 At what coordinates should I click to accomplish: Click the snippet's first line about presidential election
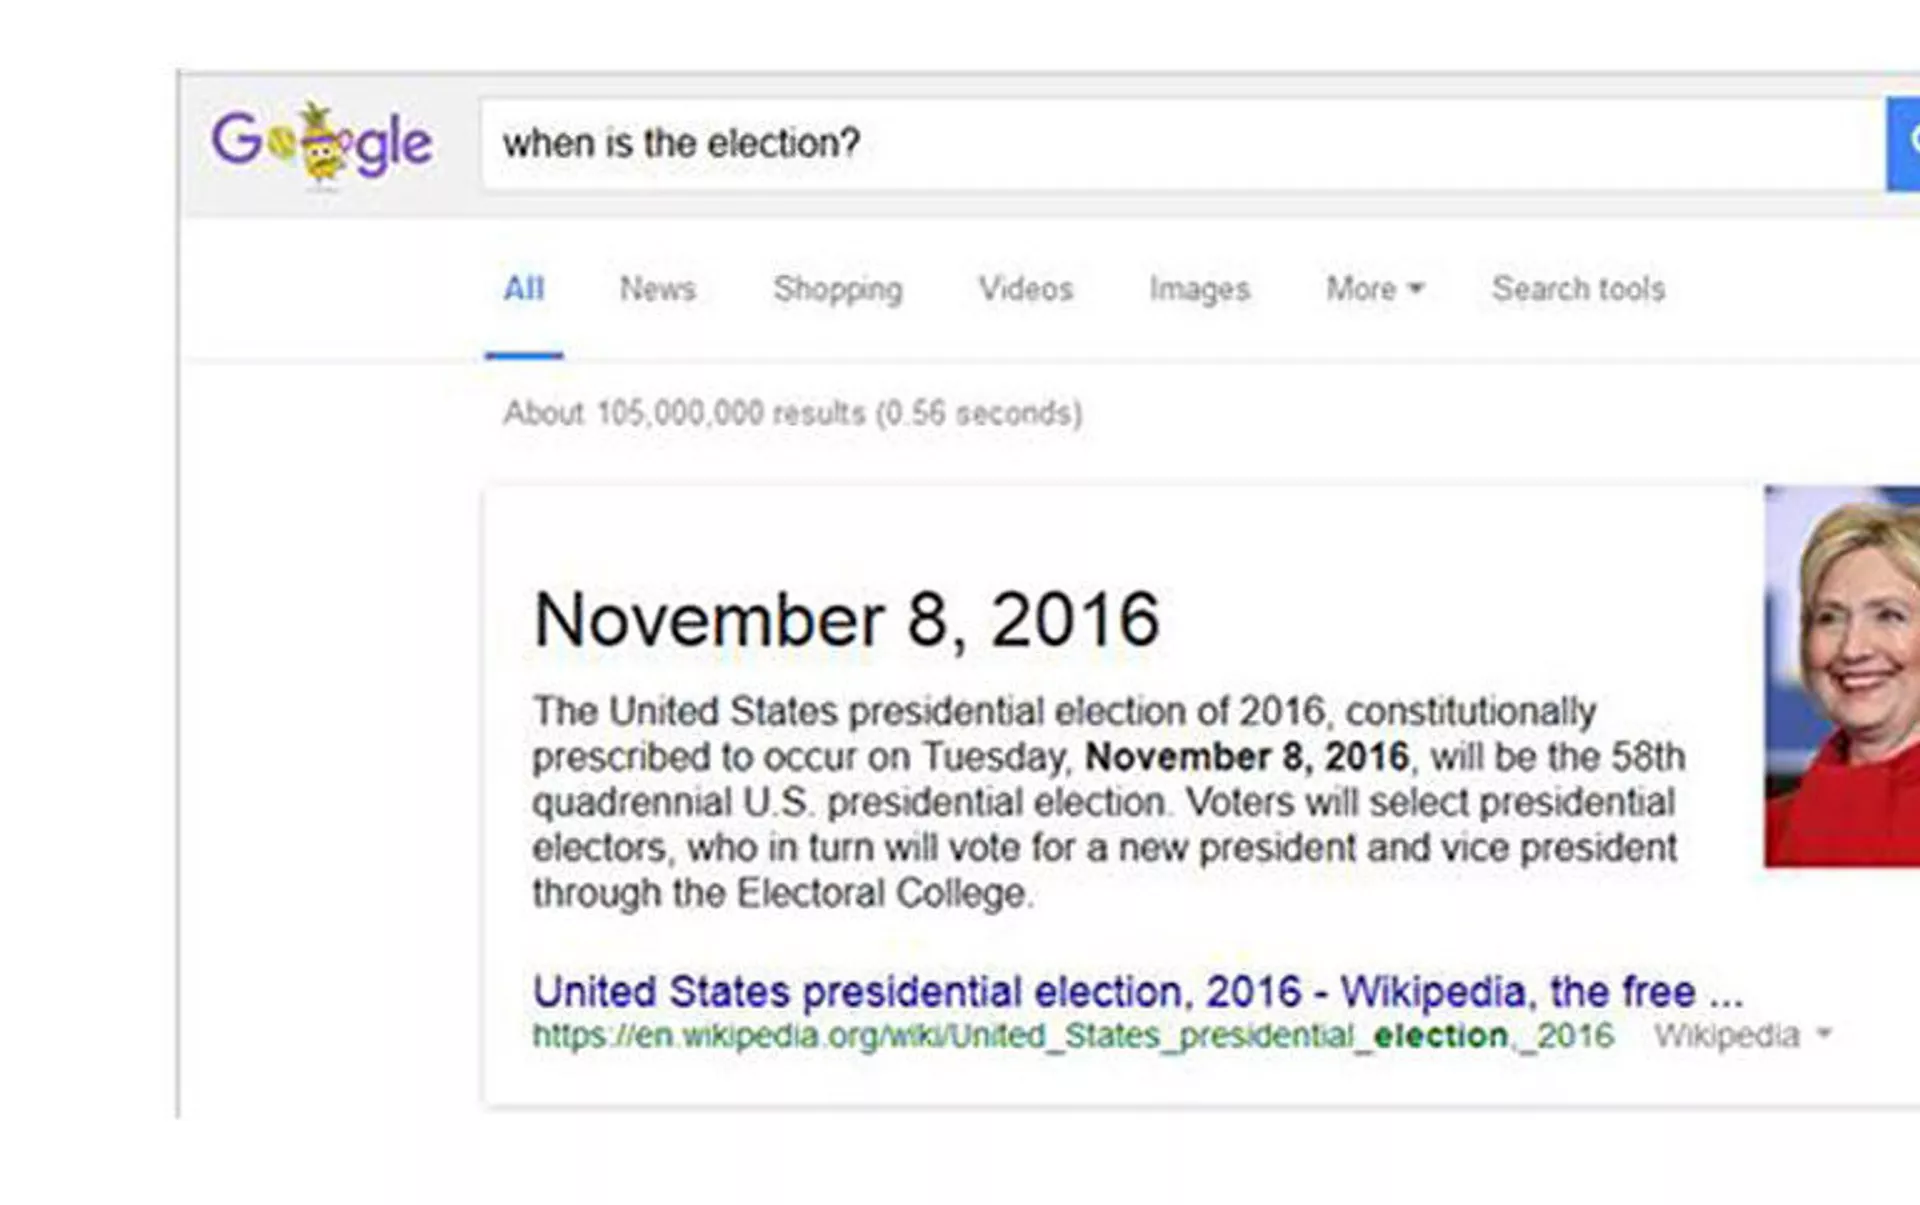coord(1064,712)
